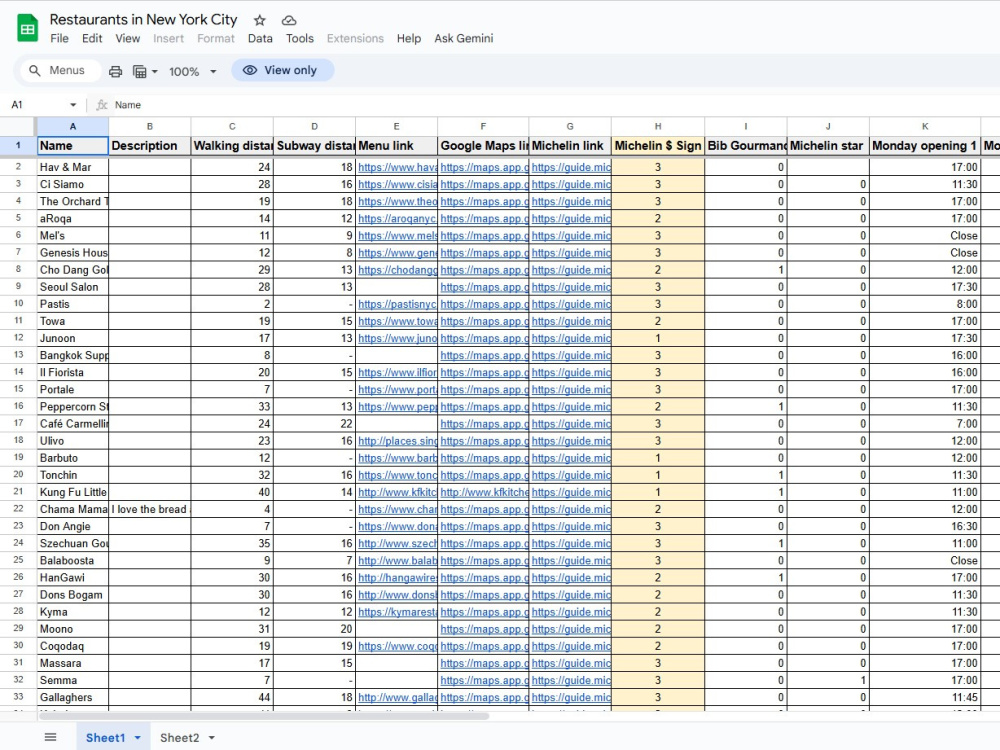
Task: Open the Ask Gemini menu
Action: (464, 38)
